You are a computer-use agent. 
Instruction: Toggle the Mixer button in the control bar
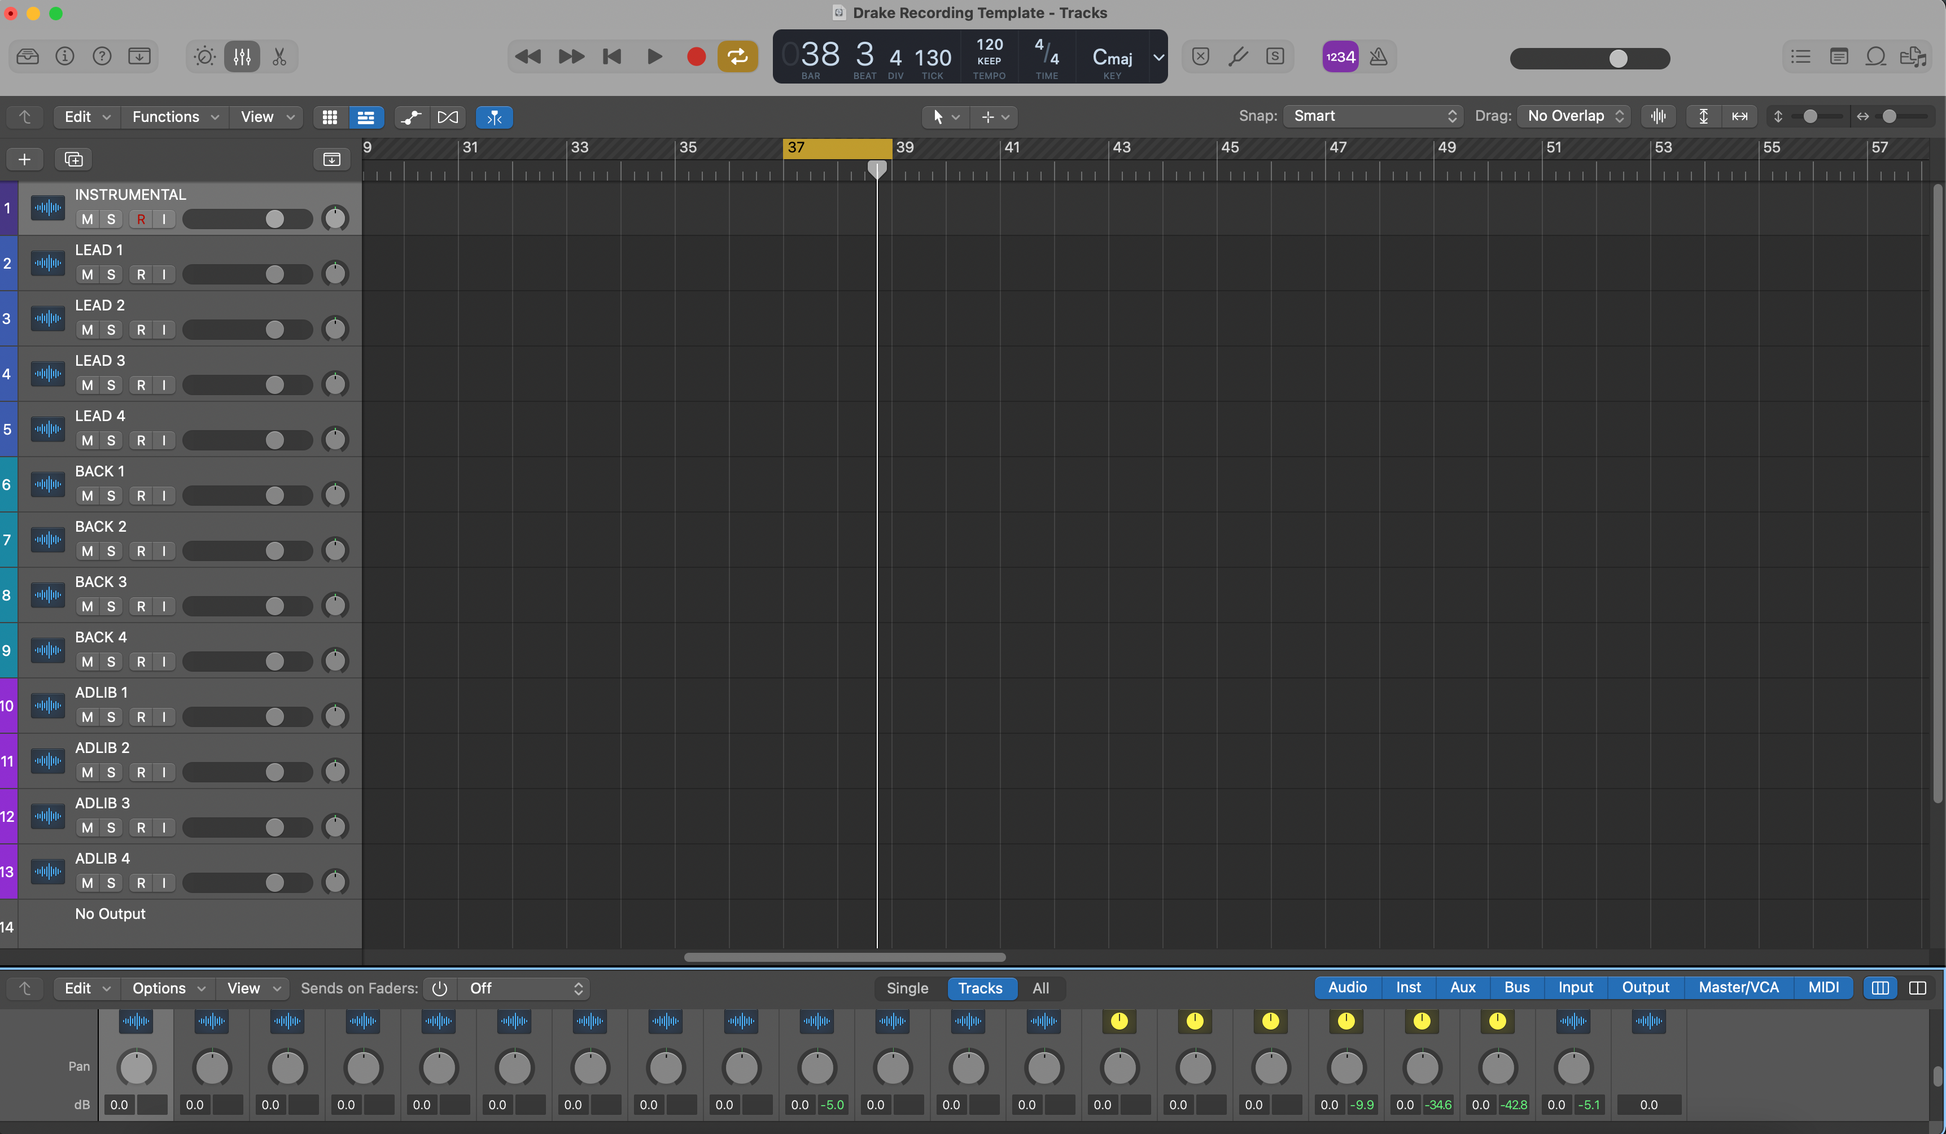242,57
